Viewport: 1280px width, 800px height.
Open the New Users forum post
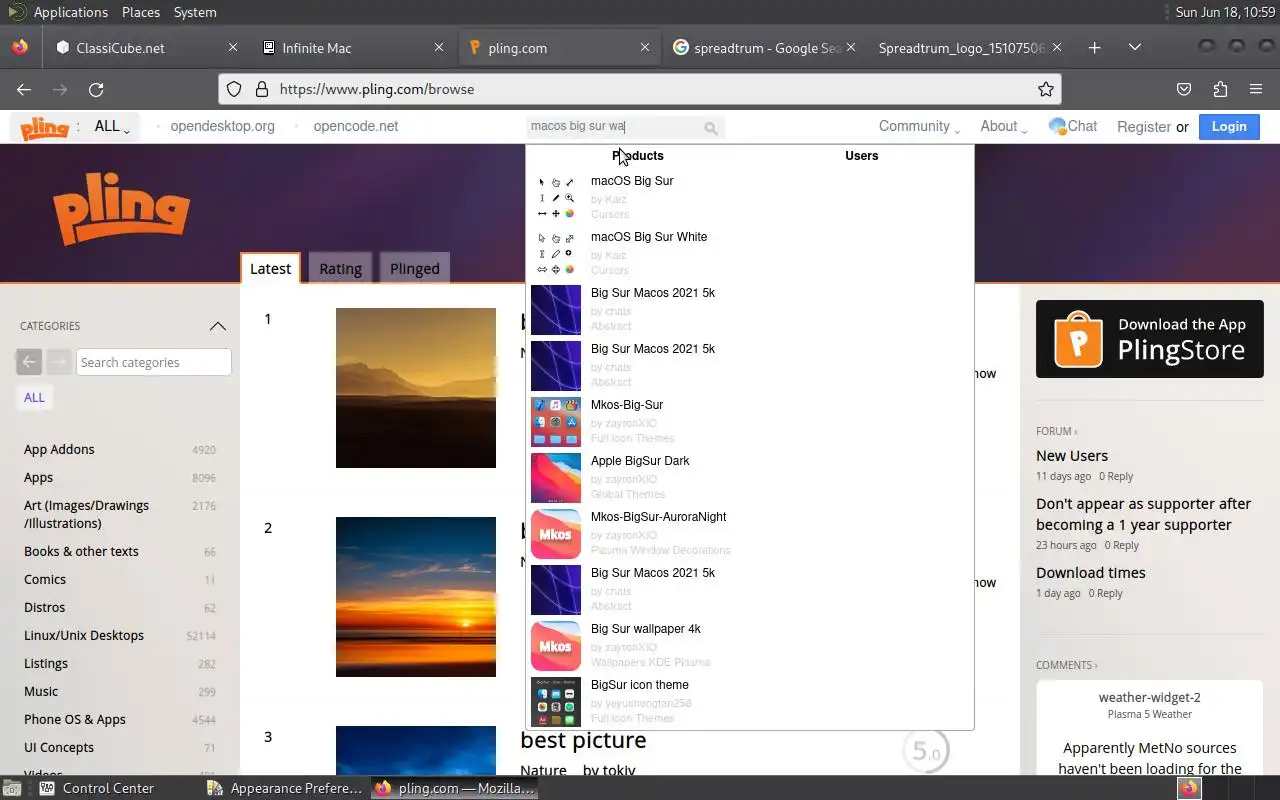pos(1072,455)
